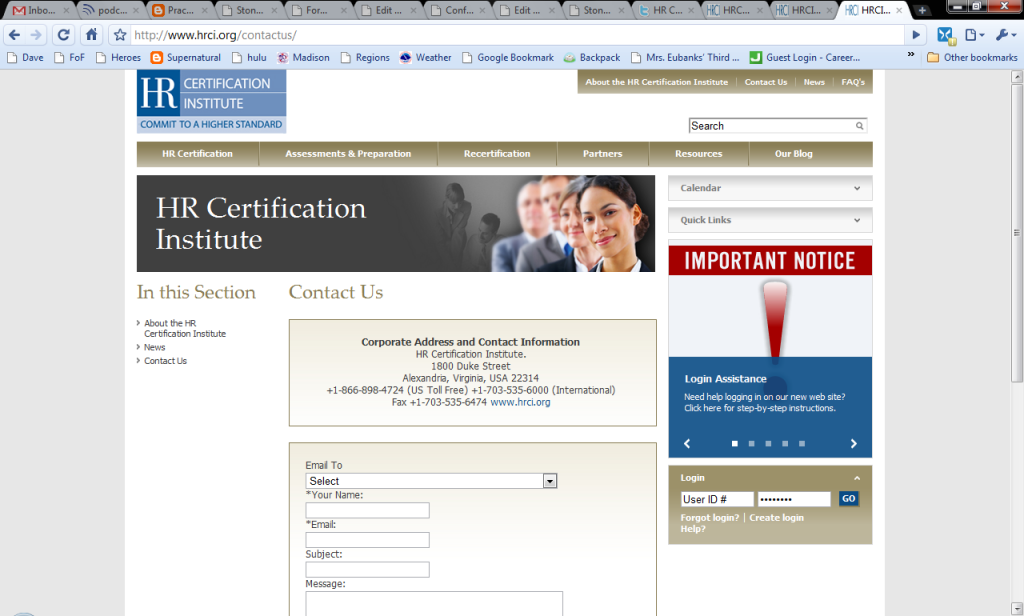Open the page menu icon in the toolbar
1024x616 pixels.
pyautogui.click(x=974, y=35)
